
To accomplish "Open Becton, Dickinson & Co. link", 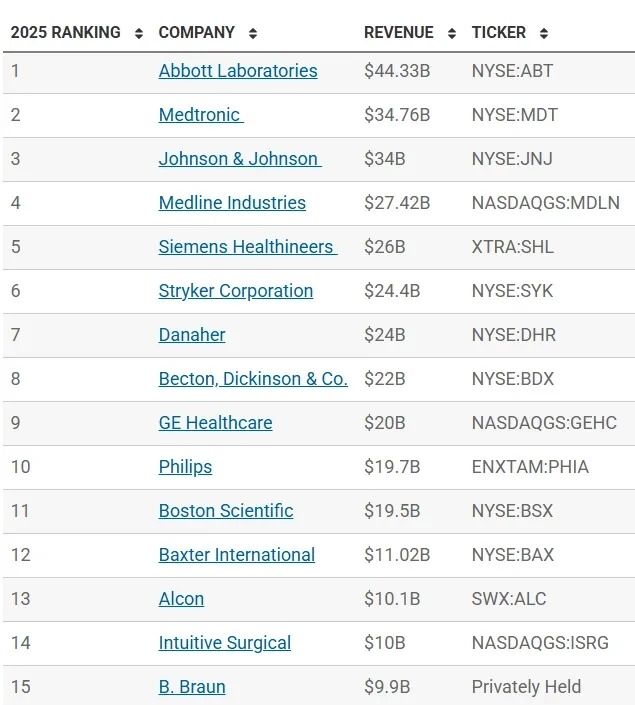I will pyautogui.click(x=253, y=379).
